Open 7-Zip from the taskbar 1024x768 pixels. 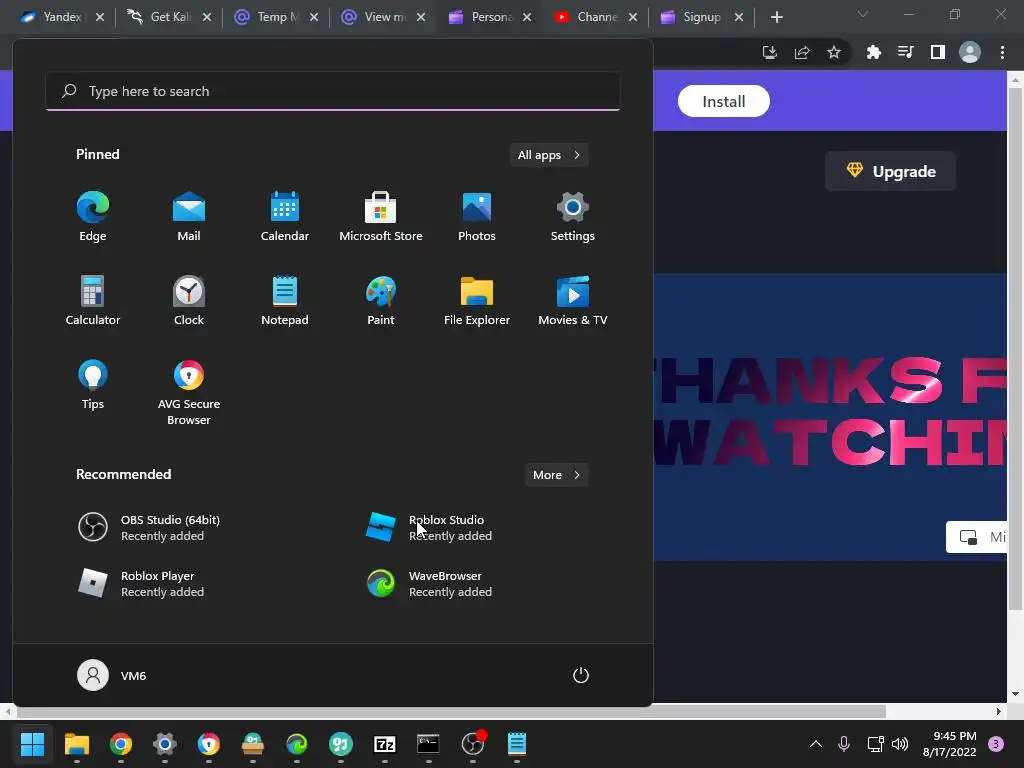tap(385, 744)
